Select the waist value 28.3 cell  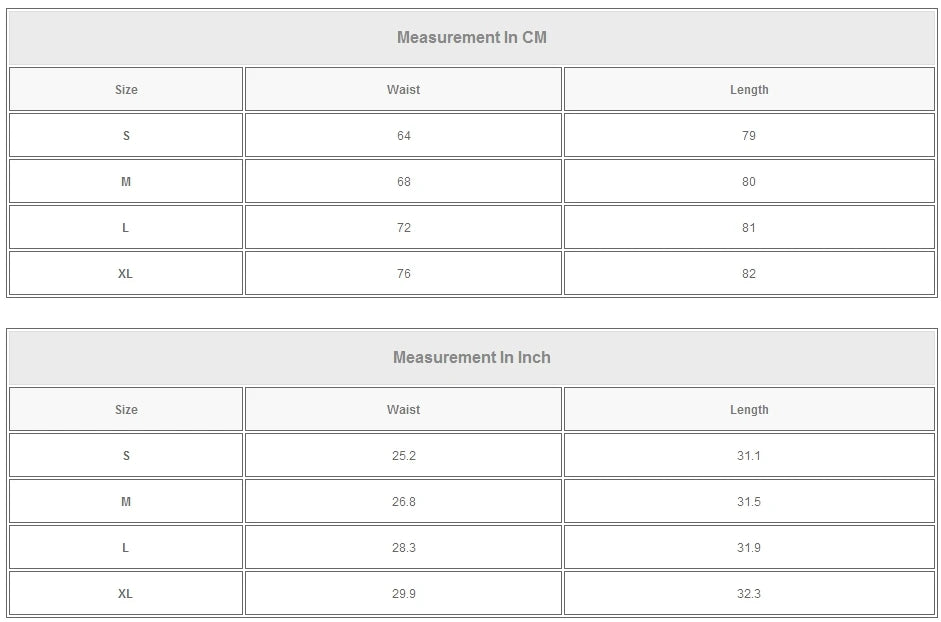click(403, 548)
